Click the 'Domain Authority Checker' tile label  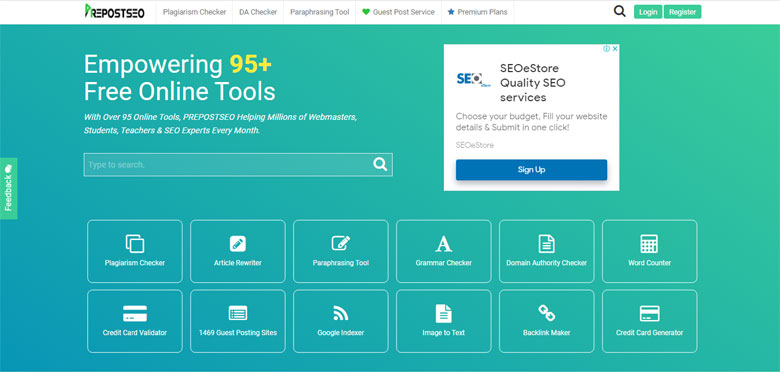[x=547, y=263]
